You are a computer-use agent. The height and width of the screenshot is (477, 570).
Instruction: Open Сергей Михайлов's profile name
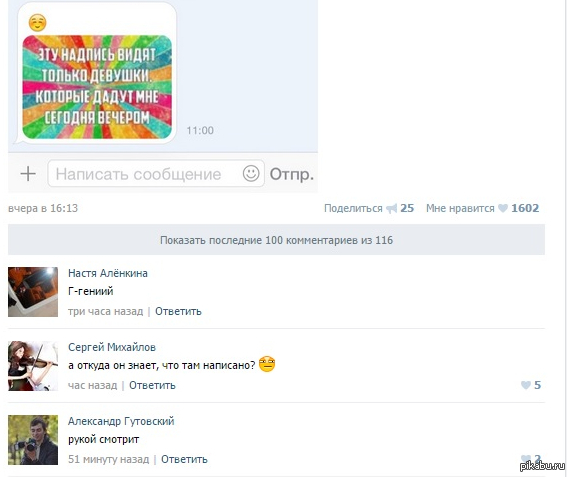click(x=112, y=347)
